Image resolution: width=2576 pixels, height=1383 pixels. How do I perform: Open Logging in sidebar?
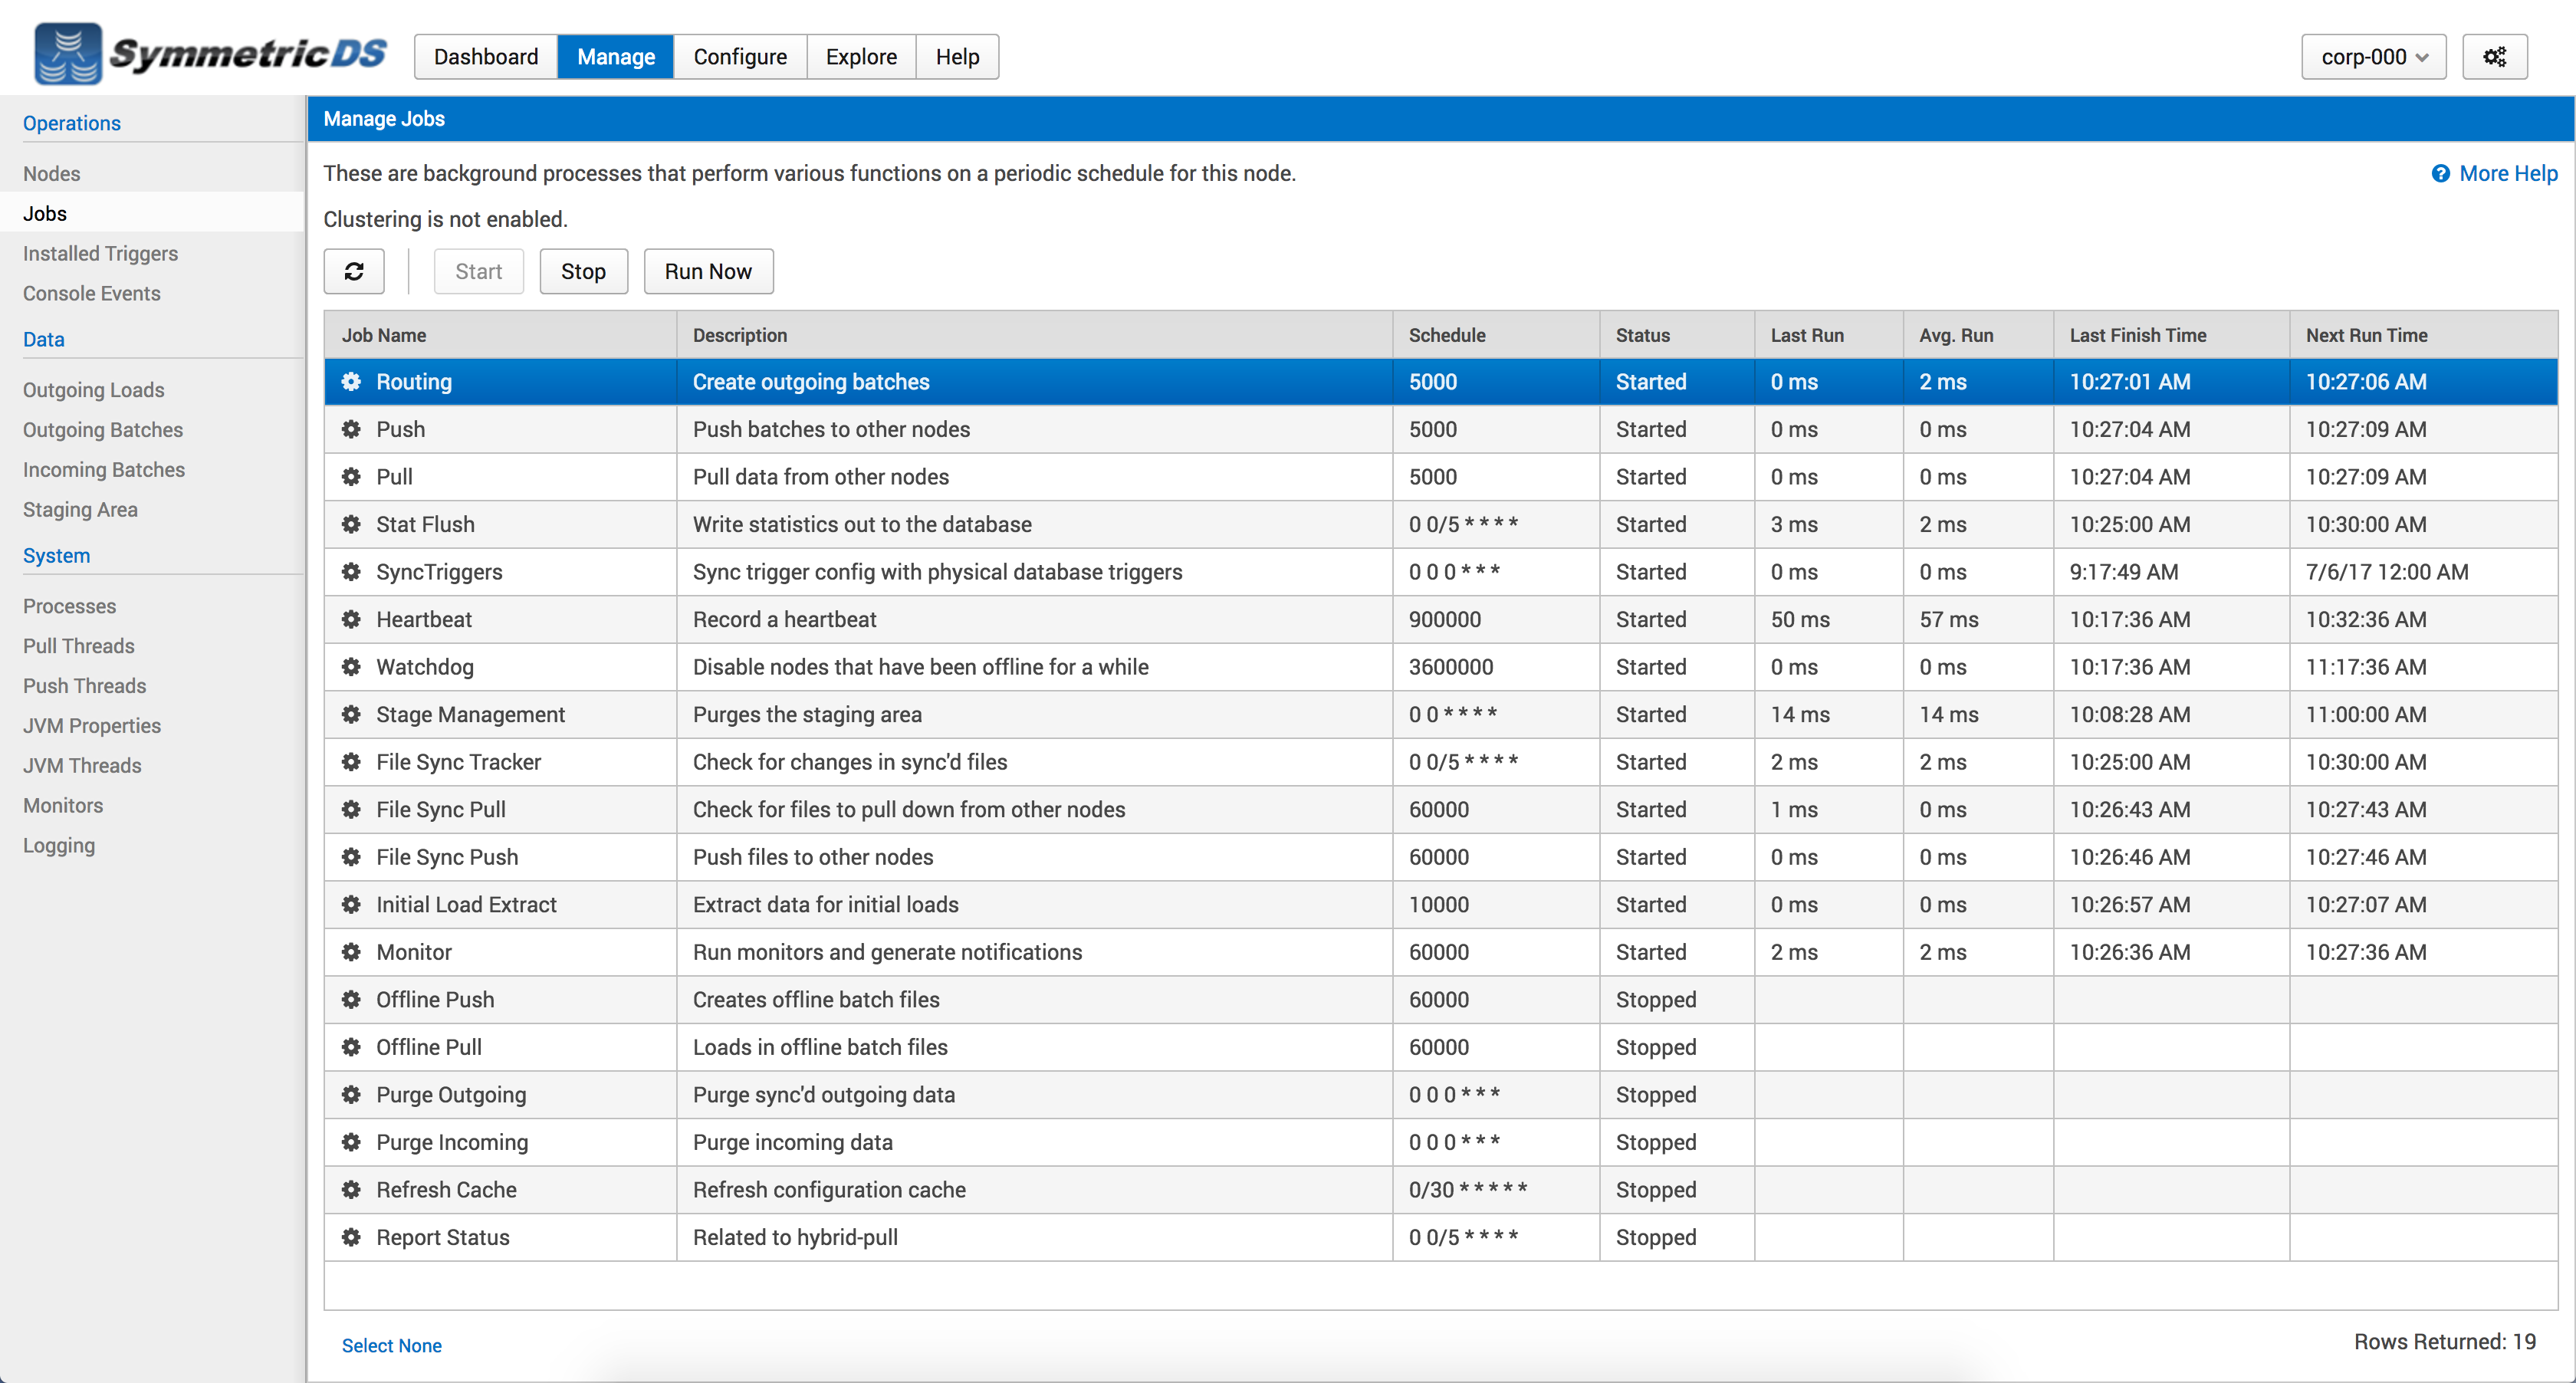(59, 846)
